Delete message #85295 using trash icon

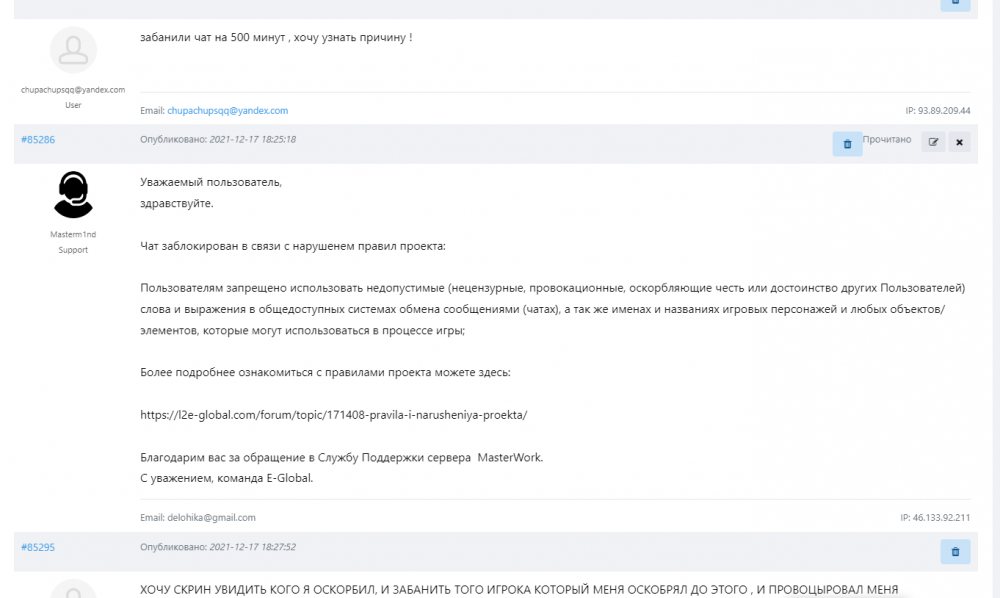pyautogui.click(x=955, y=551)
